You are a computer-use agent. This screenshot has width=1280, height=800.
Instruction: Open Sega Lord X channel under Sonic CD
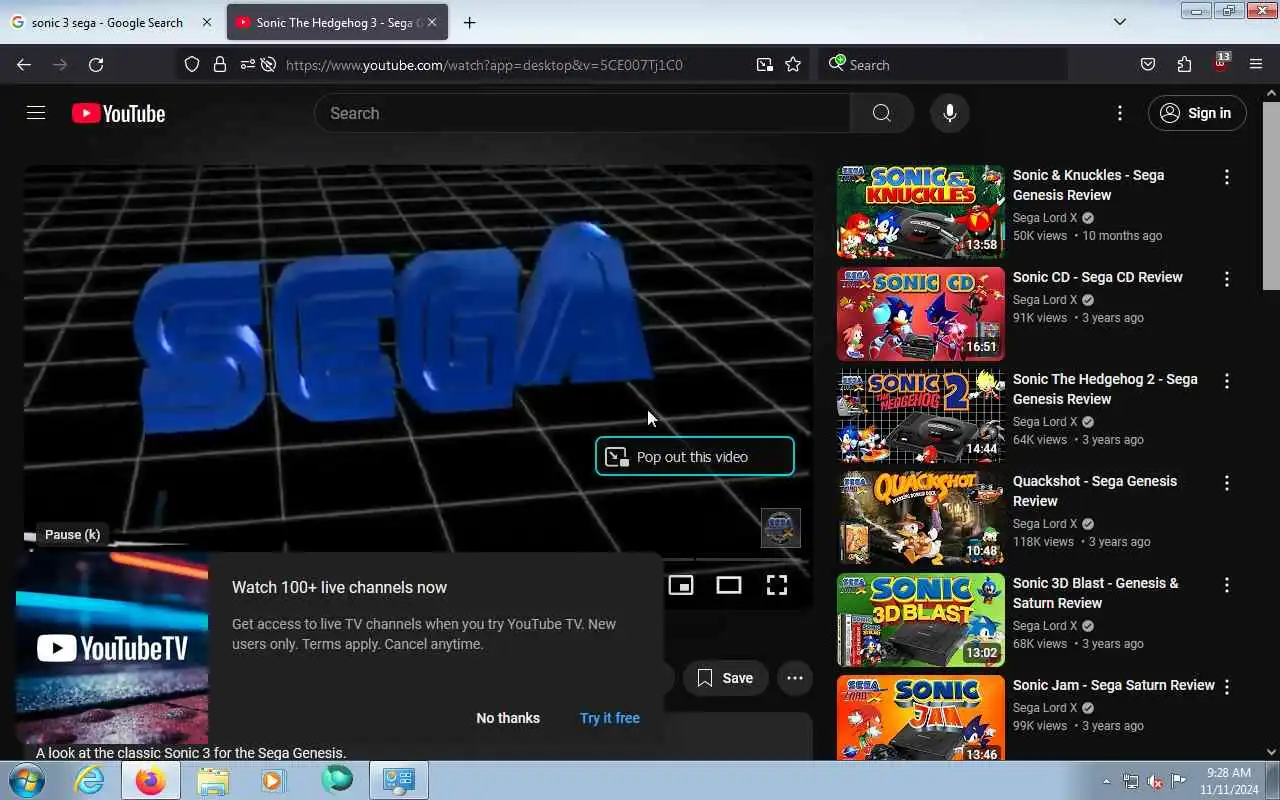click(1045, 299)
